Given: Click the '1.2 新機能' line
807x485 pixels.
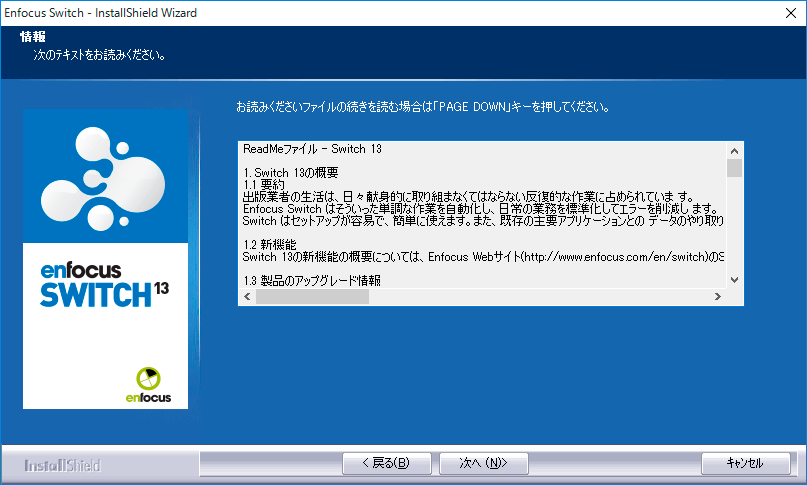Looking at the screenshot, I should [270, 245].
